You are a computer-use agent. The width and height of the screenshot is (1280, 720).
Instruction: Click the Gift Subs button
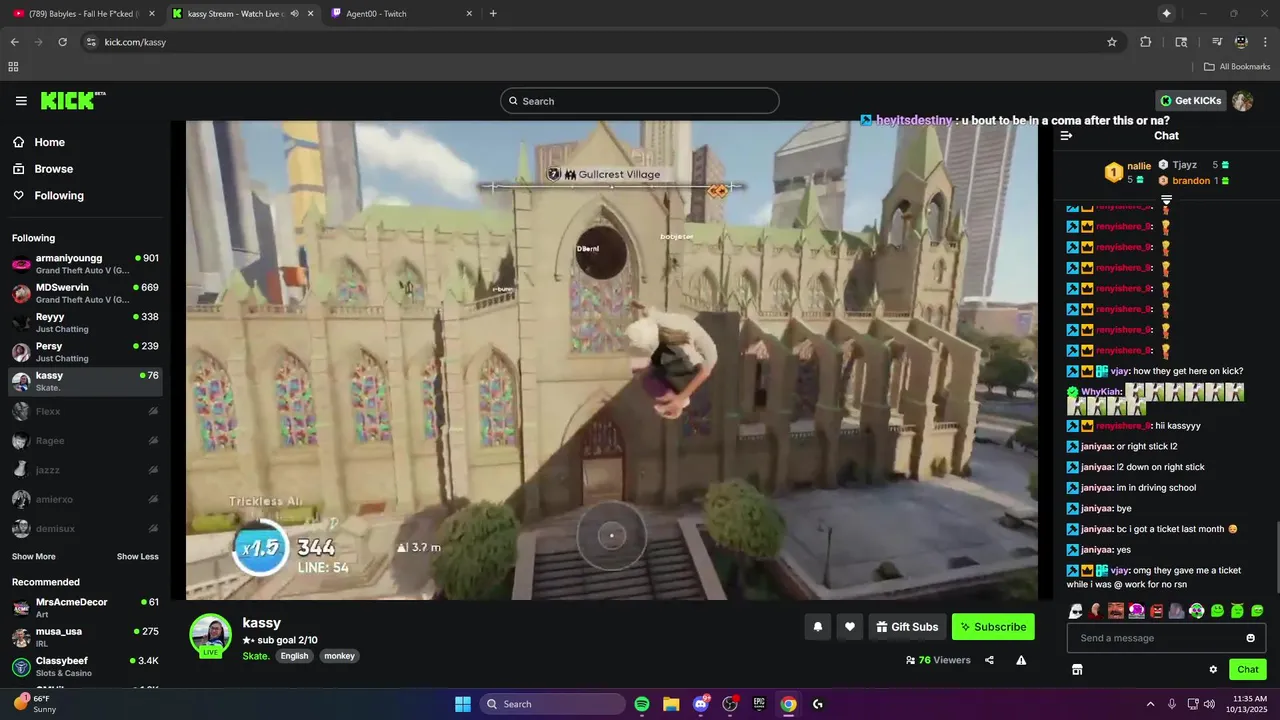point(907,627)
